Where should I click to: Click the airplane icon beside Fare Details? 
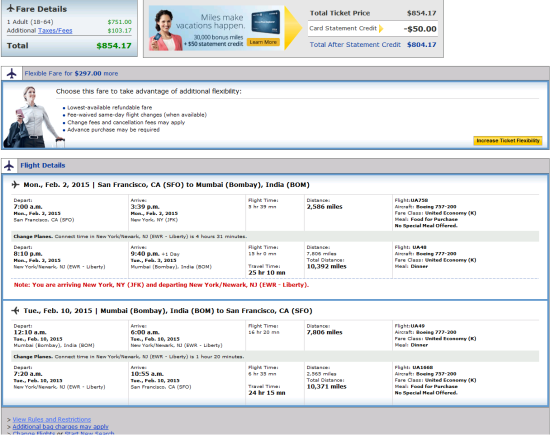(x=11, y=8)
